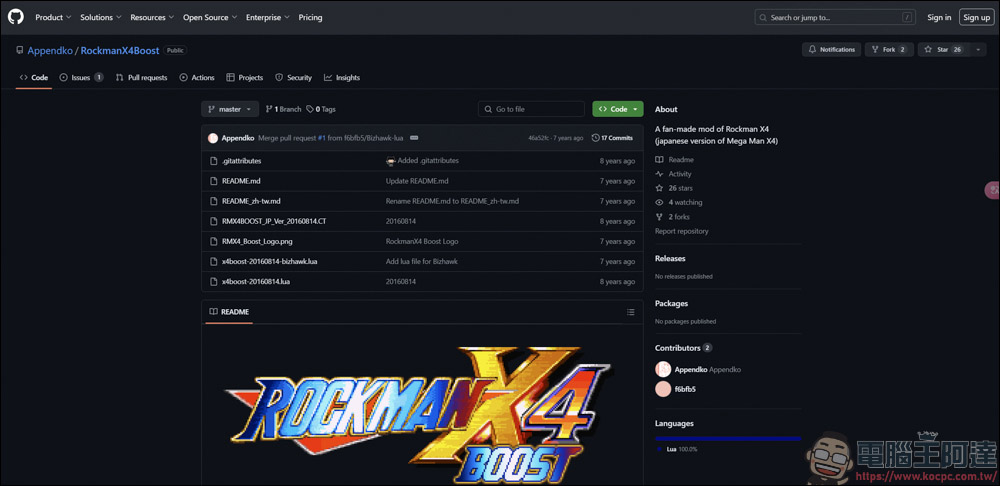The width and height of the screenshot is (1000, 486).
Task: View the 0 Tags link
Action: click(321, 109)
